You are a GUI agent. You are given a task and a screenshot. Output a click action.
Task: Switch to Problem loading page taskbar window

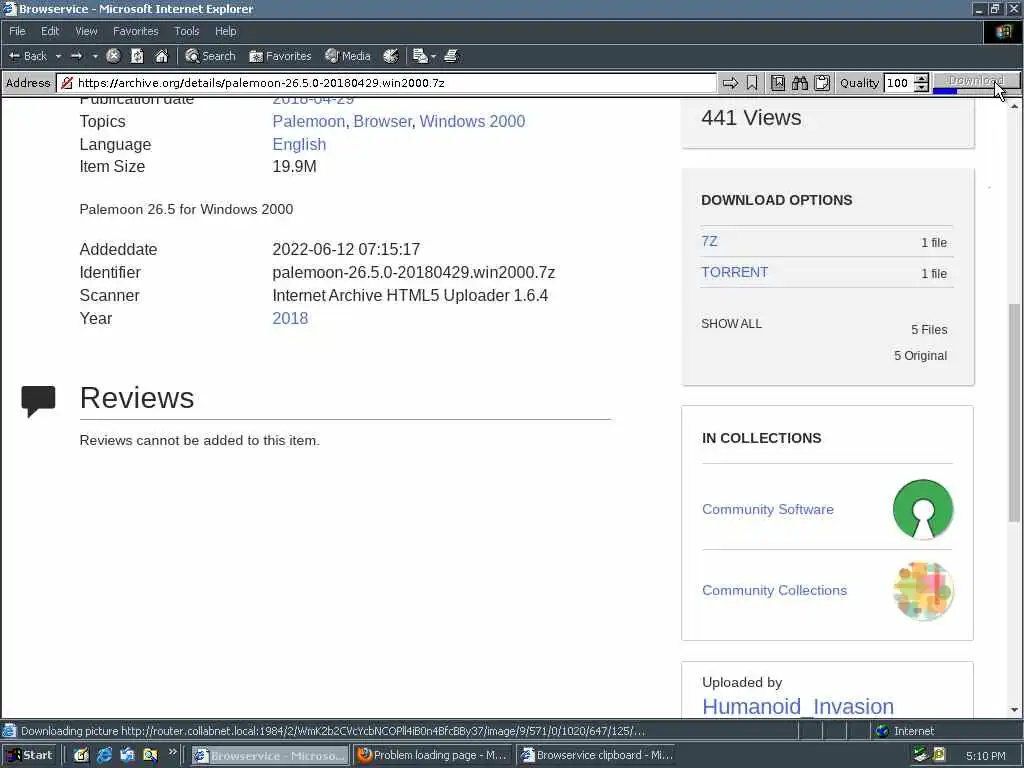[x=432, y=756]
